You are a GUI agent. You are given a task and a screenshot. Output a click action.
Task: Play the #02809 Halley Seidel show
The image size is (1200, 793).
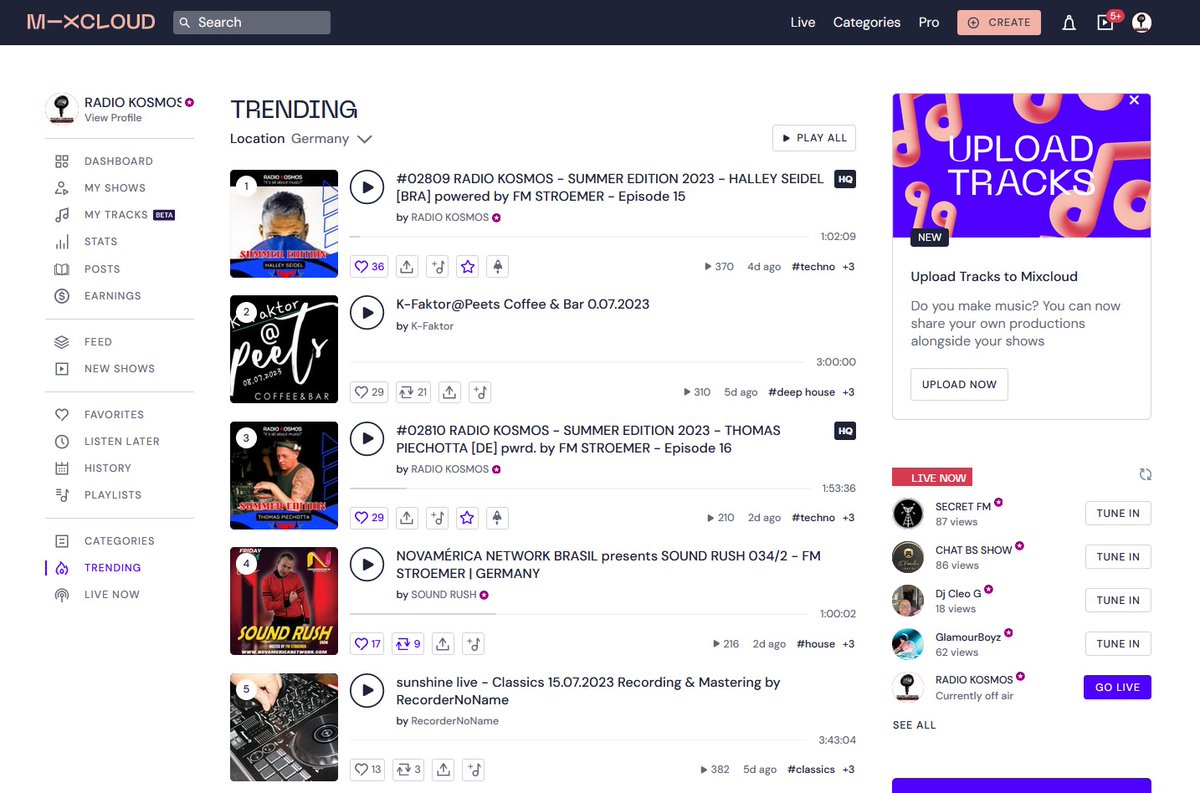(x=367, y=187)
